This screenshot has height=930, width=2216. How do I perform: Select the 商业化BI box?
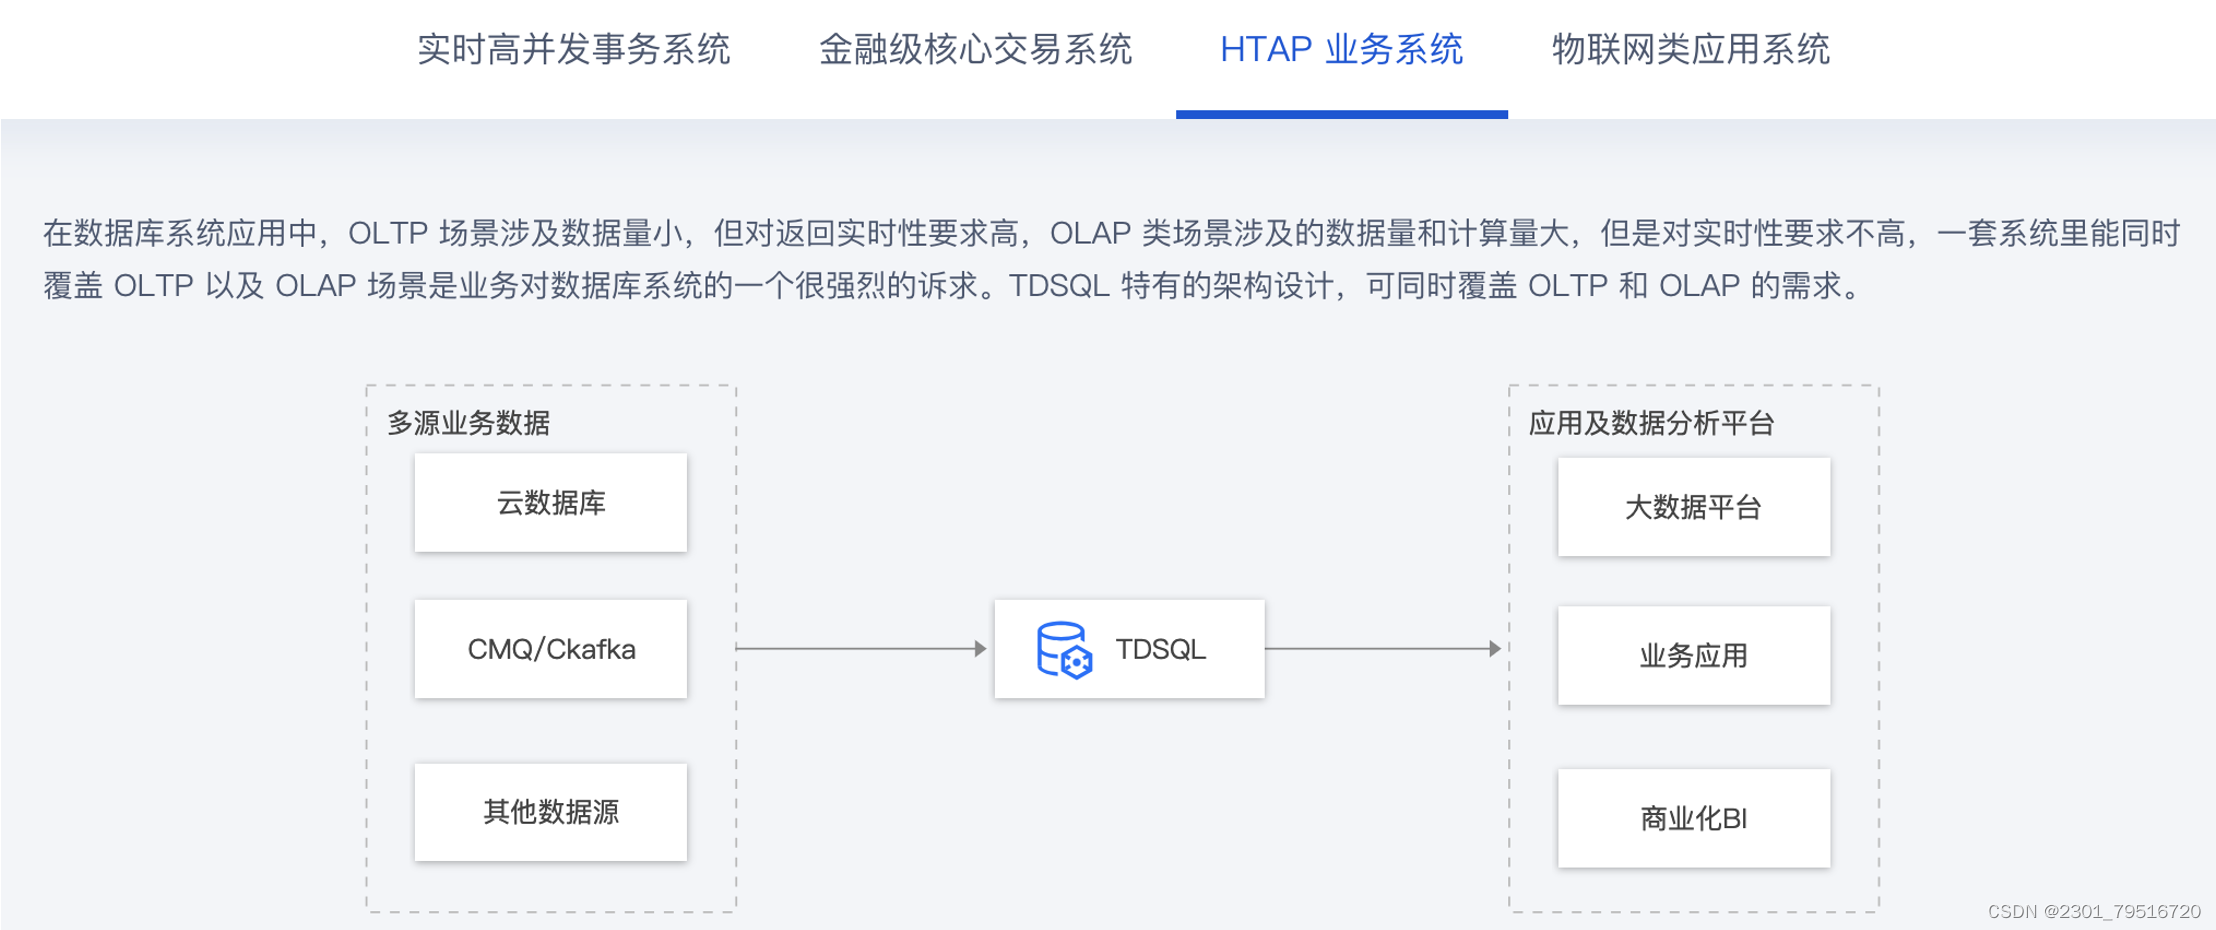tap(1694, 818)
